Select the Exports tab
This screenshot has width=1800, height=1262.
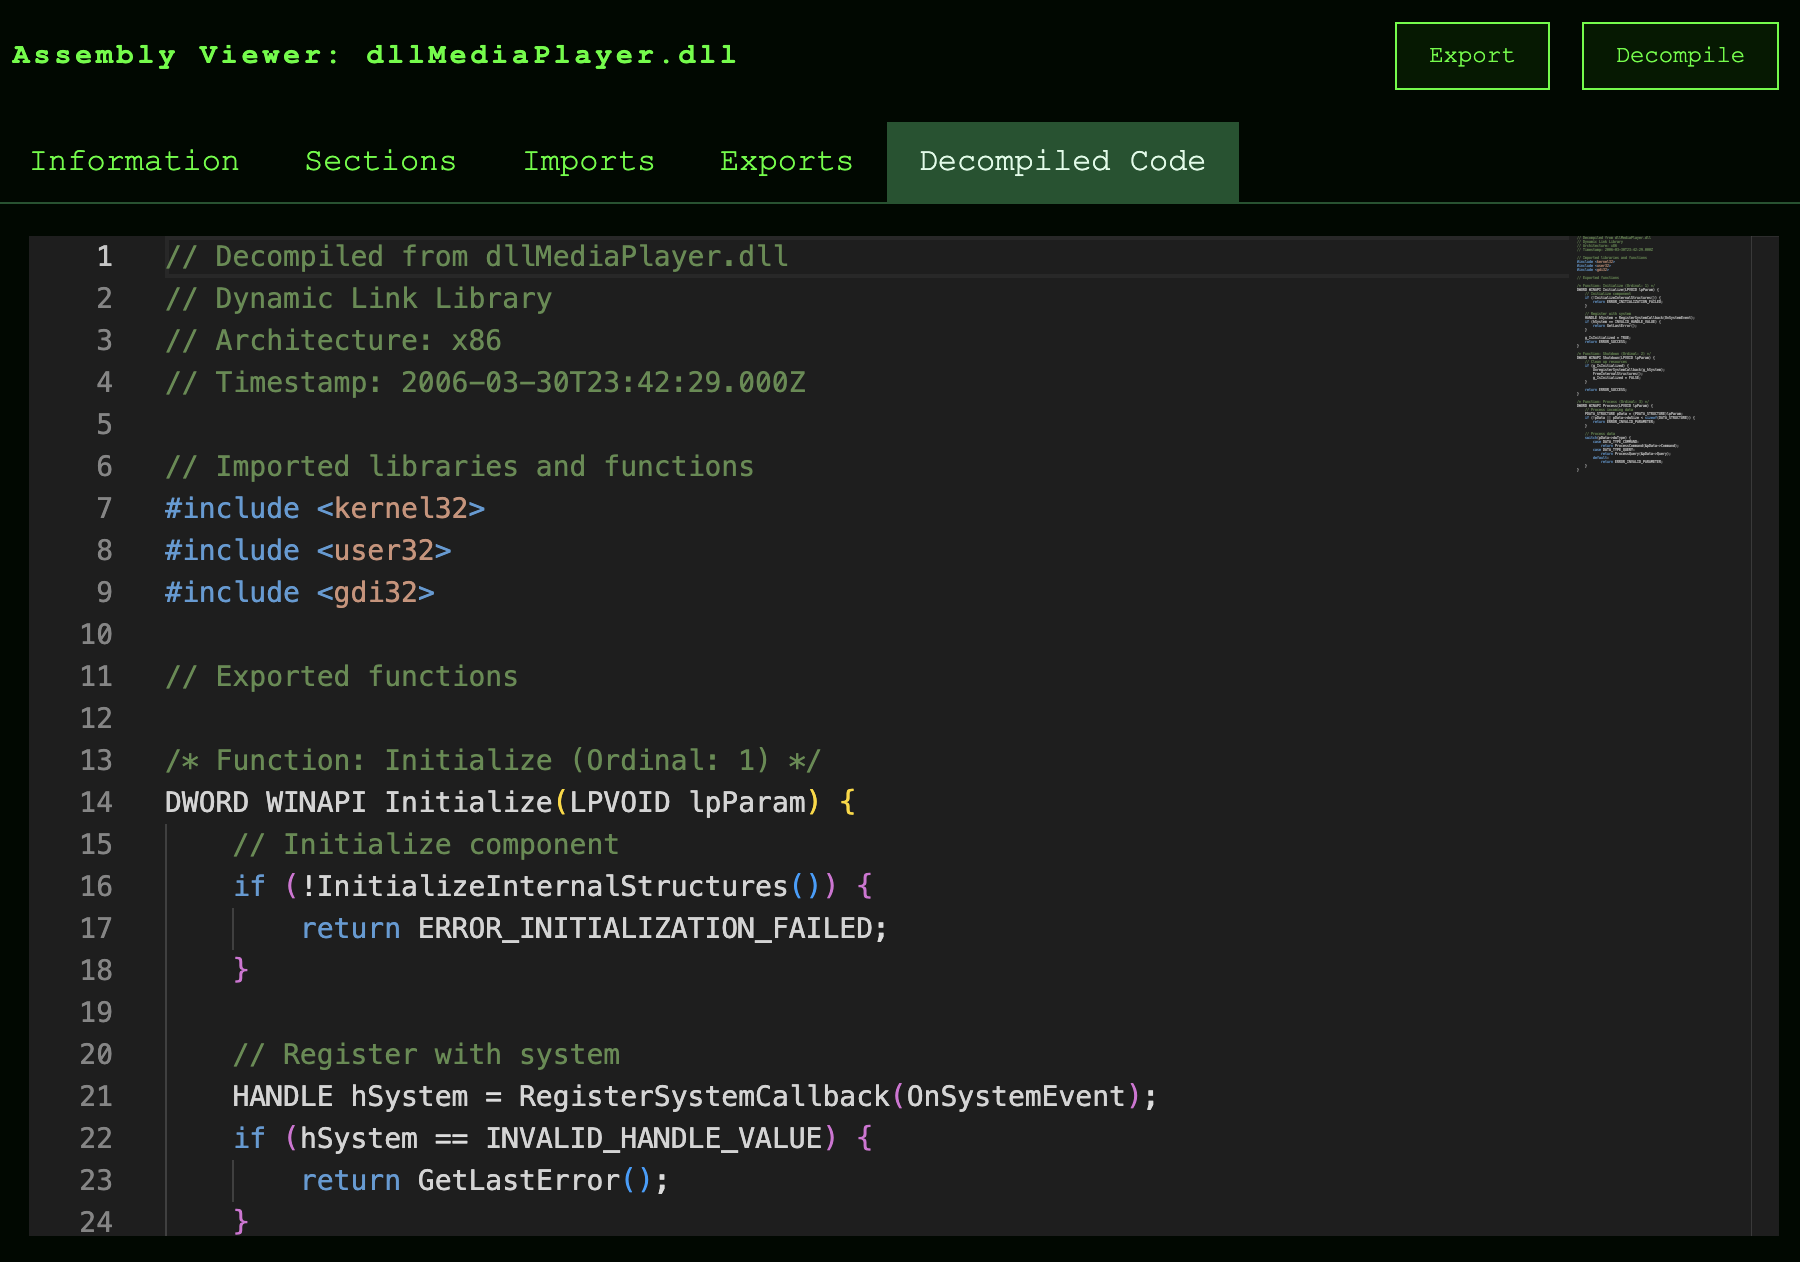[786, 162]
